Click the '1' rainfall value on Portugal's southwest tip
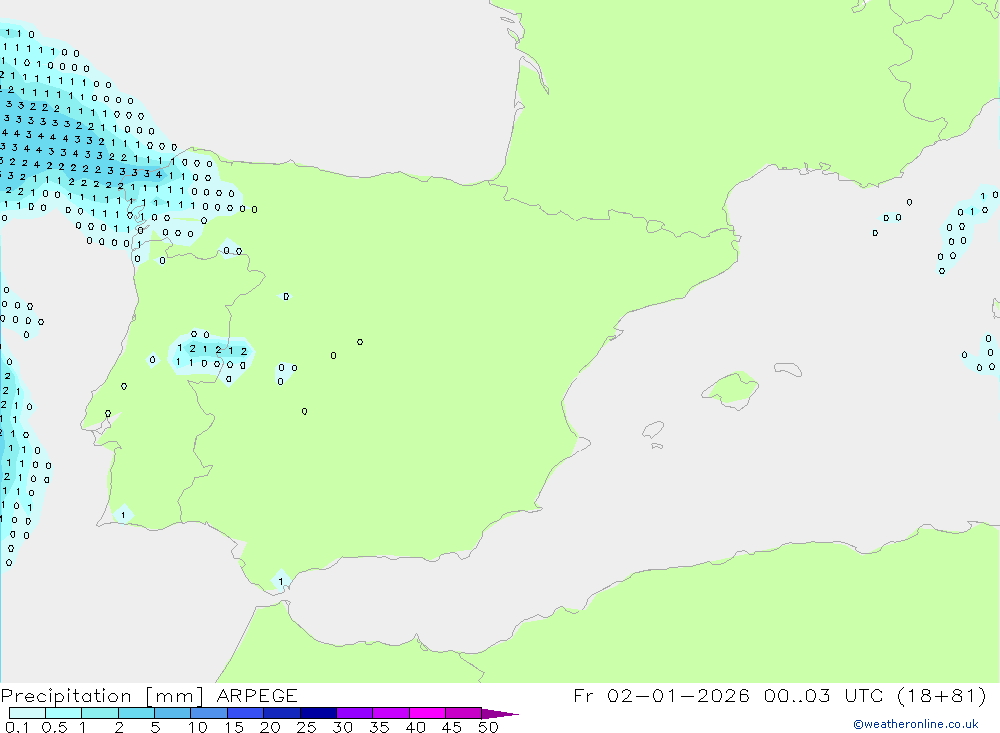The width and height of the screenshot is (1000, 733). 123,515
